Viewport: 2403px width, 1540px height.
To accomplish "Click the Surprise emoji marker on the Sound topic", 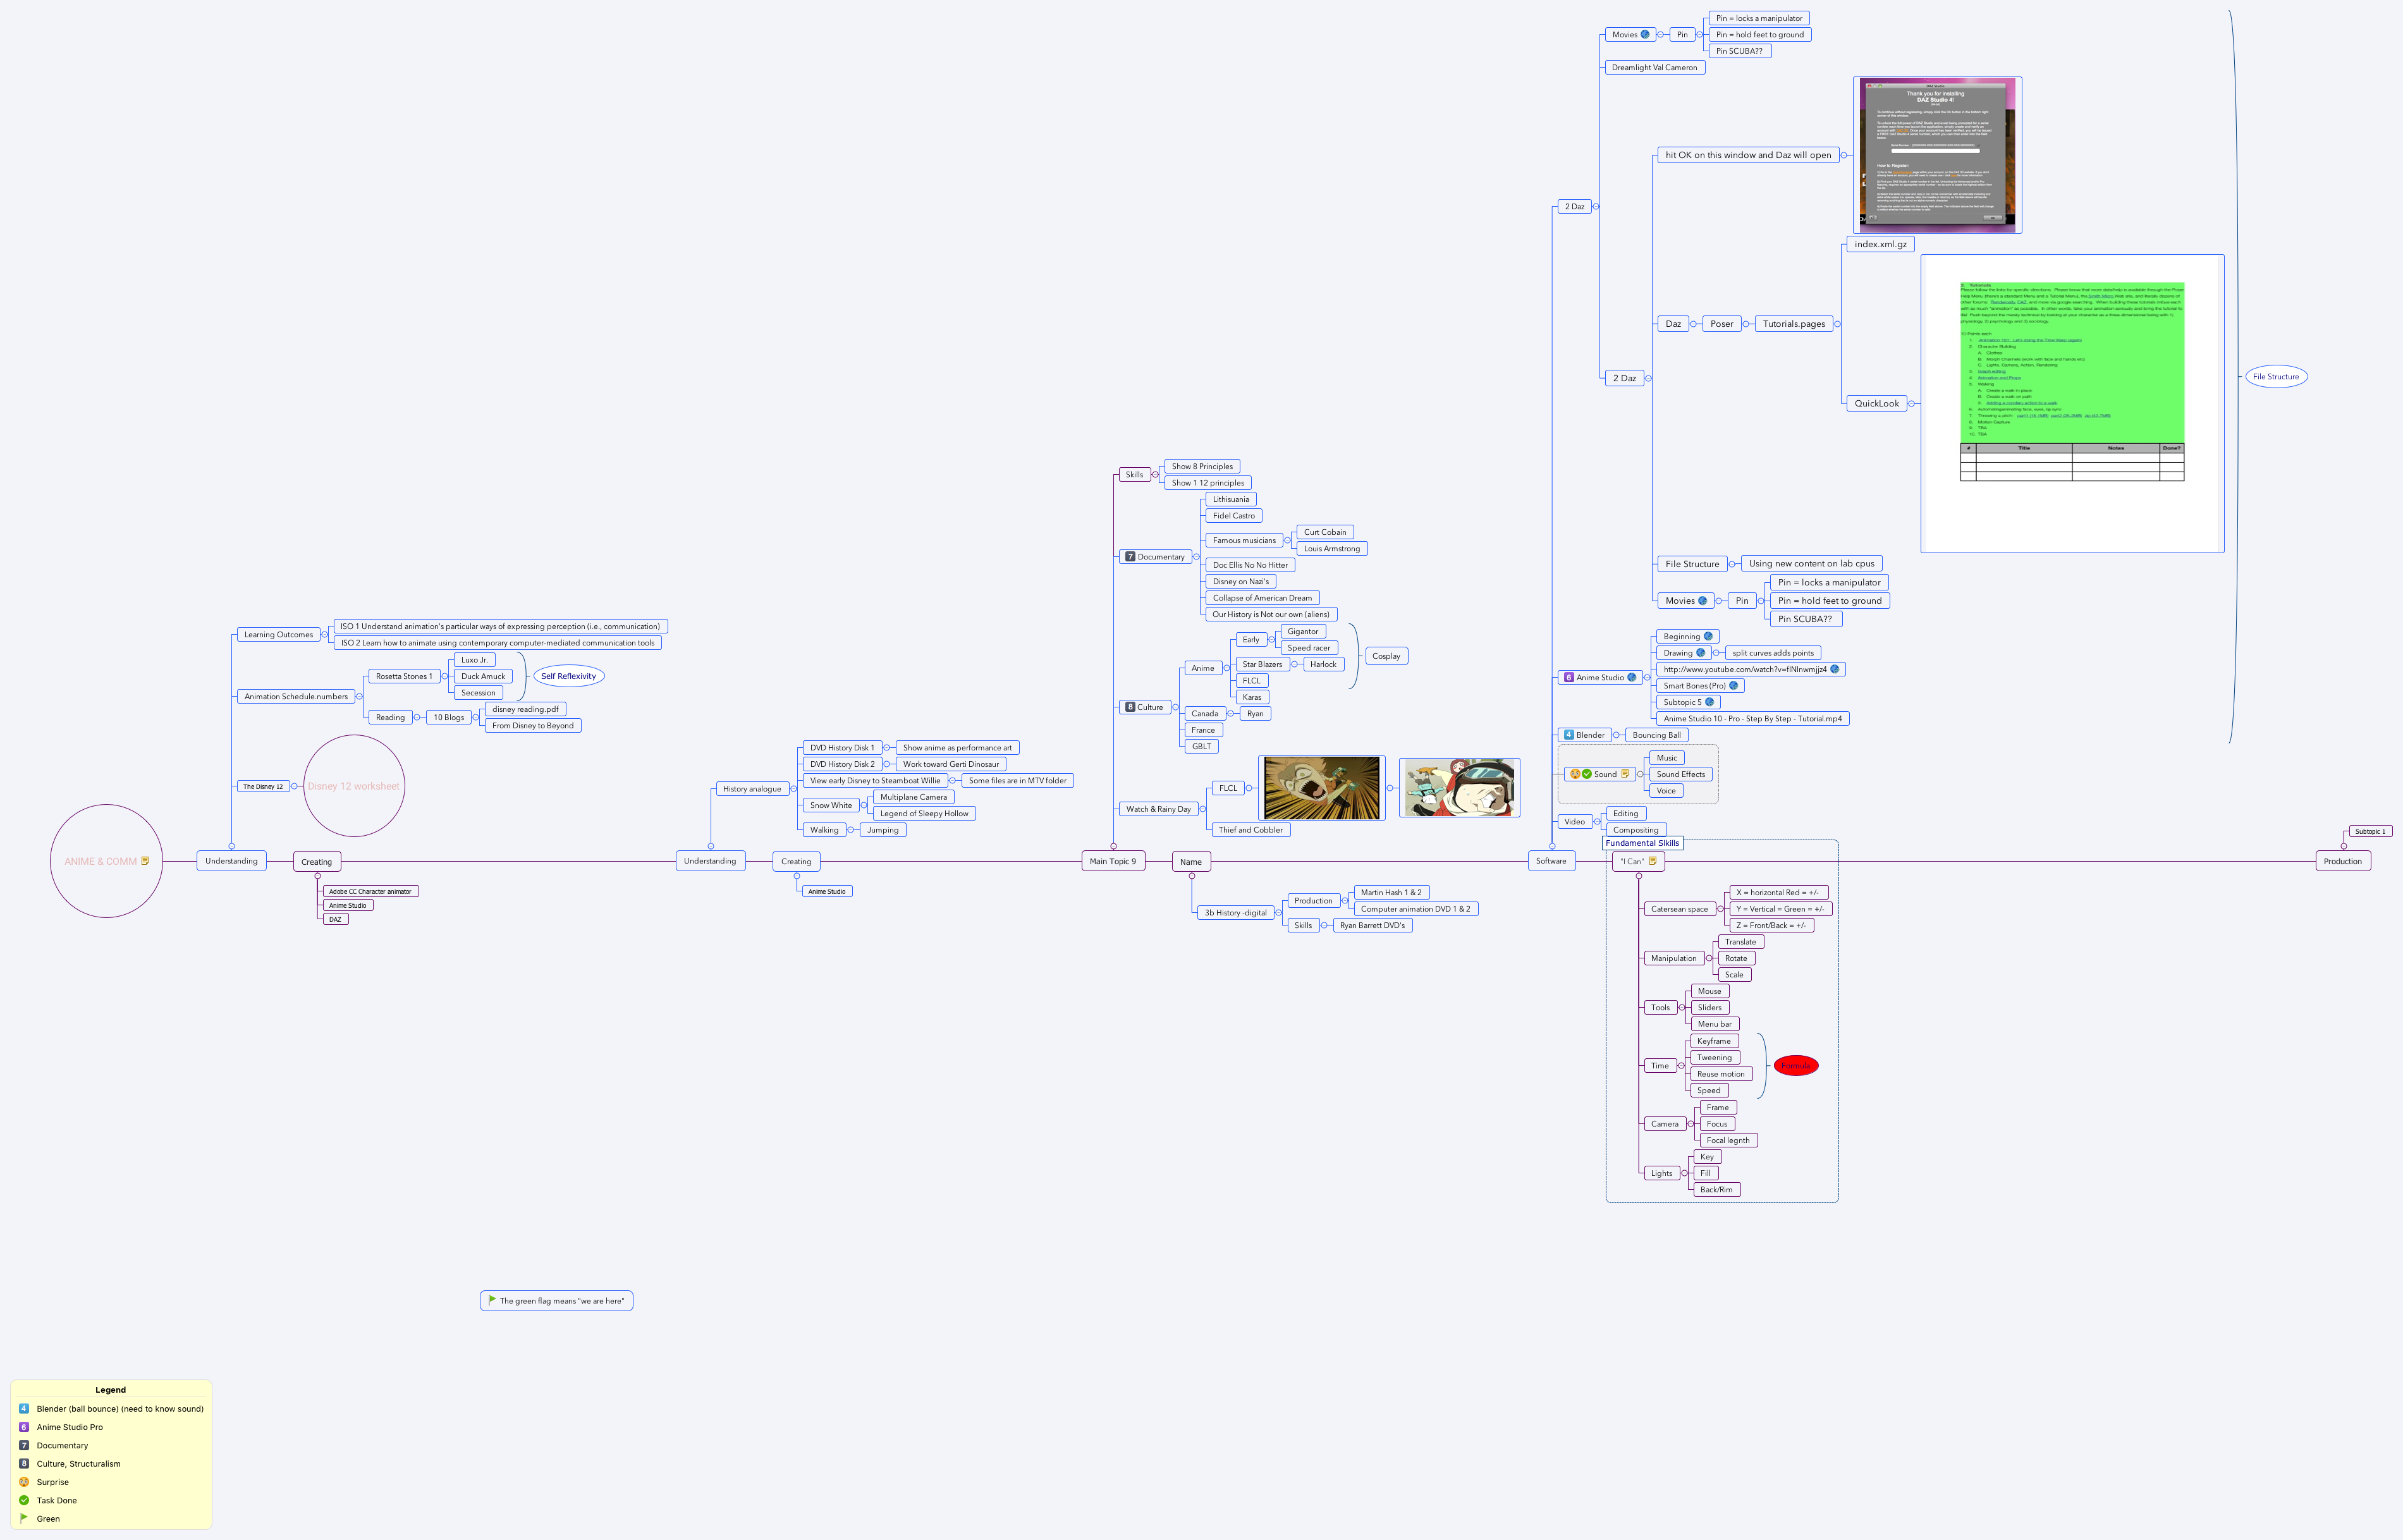I will point(1576,775).
